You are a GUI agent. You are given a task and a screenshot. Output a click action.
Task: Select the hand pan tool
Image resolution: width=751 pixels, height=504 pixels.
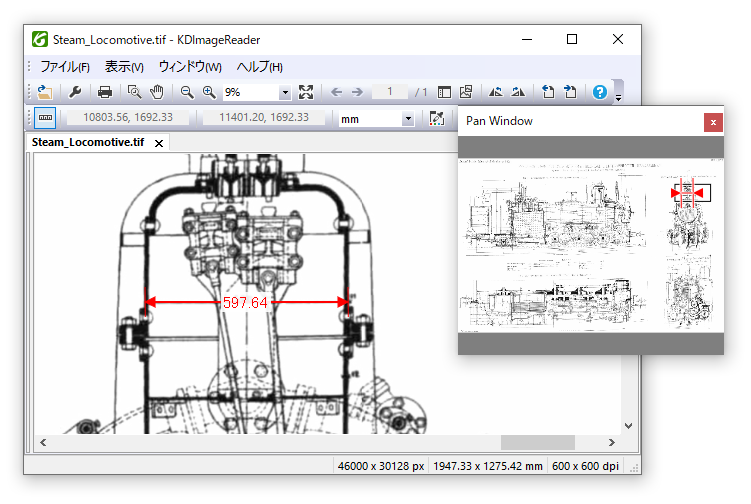coord(156,92)
